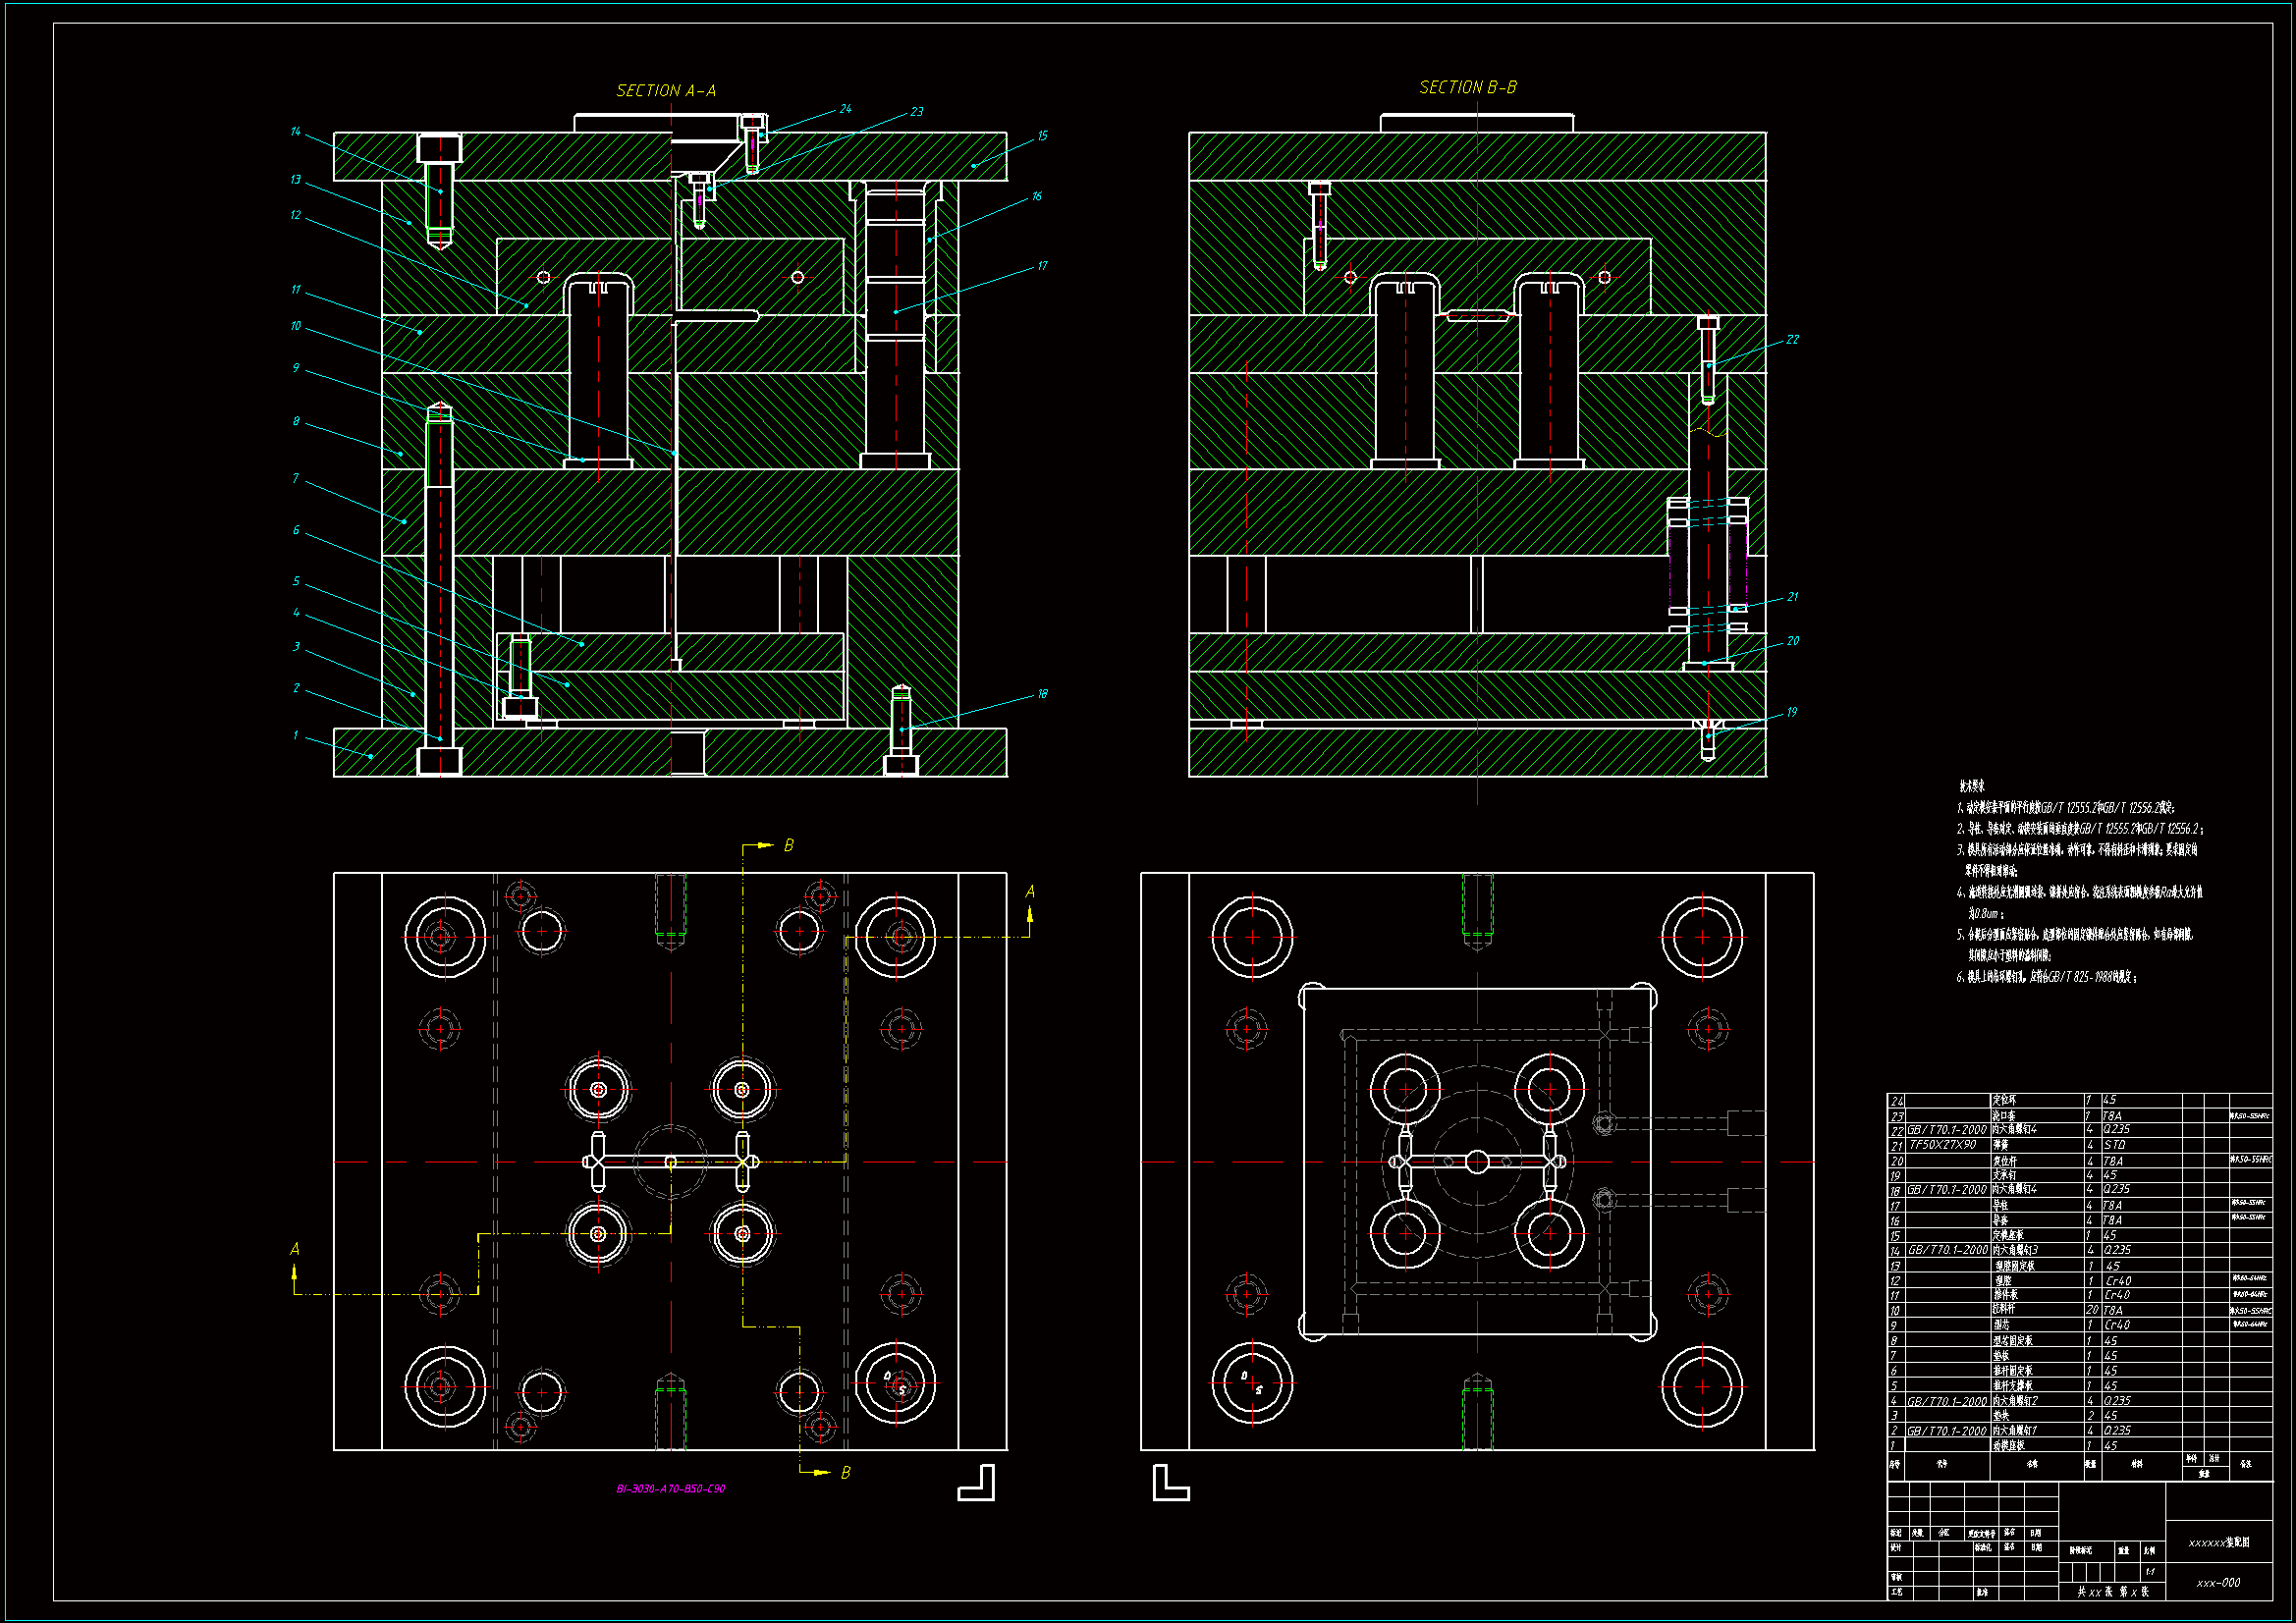Click the xxx-000 drawing number in title block
The image size is (2296, 1623).
(x=2218, y=1583)
